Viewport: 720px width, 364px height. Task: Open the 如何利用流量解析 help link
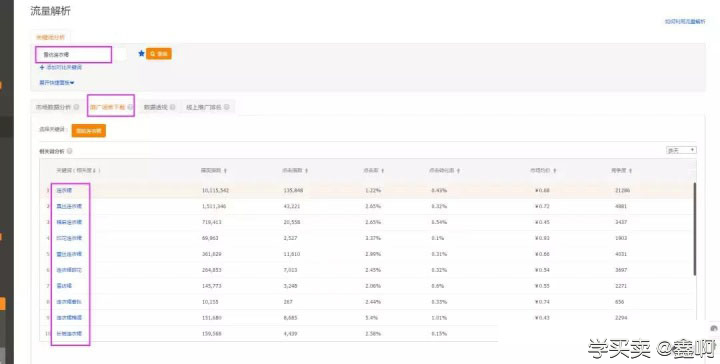point(685,22)
